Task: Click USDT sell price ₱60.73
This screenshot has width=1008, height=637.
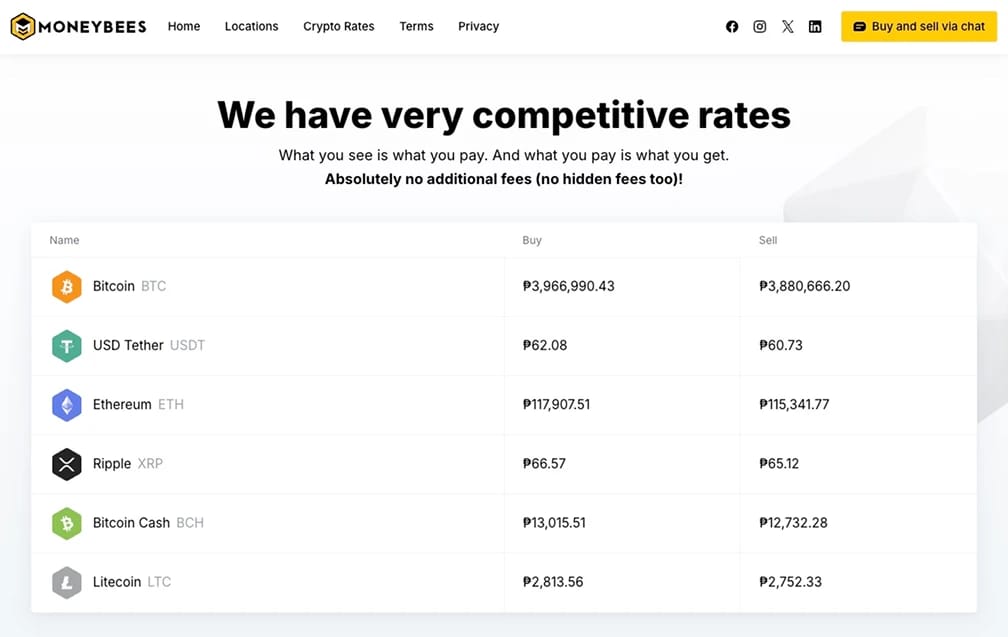Action: 781,345
